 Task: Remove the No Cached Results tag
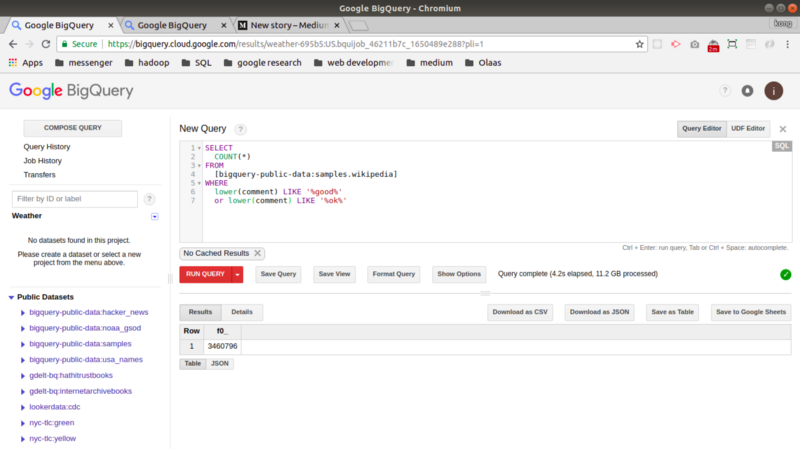coord(258,253)
